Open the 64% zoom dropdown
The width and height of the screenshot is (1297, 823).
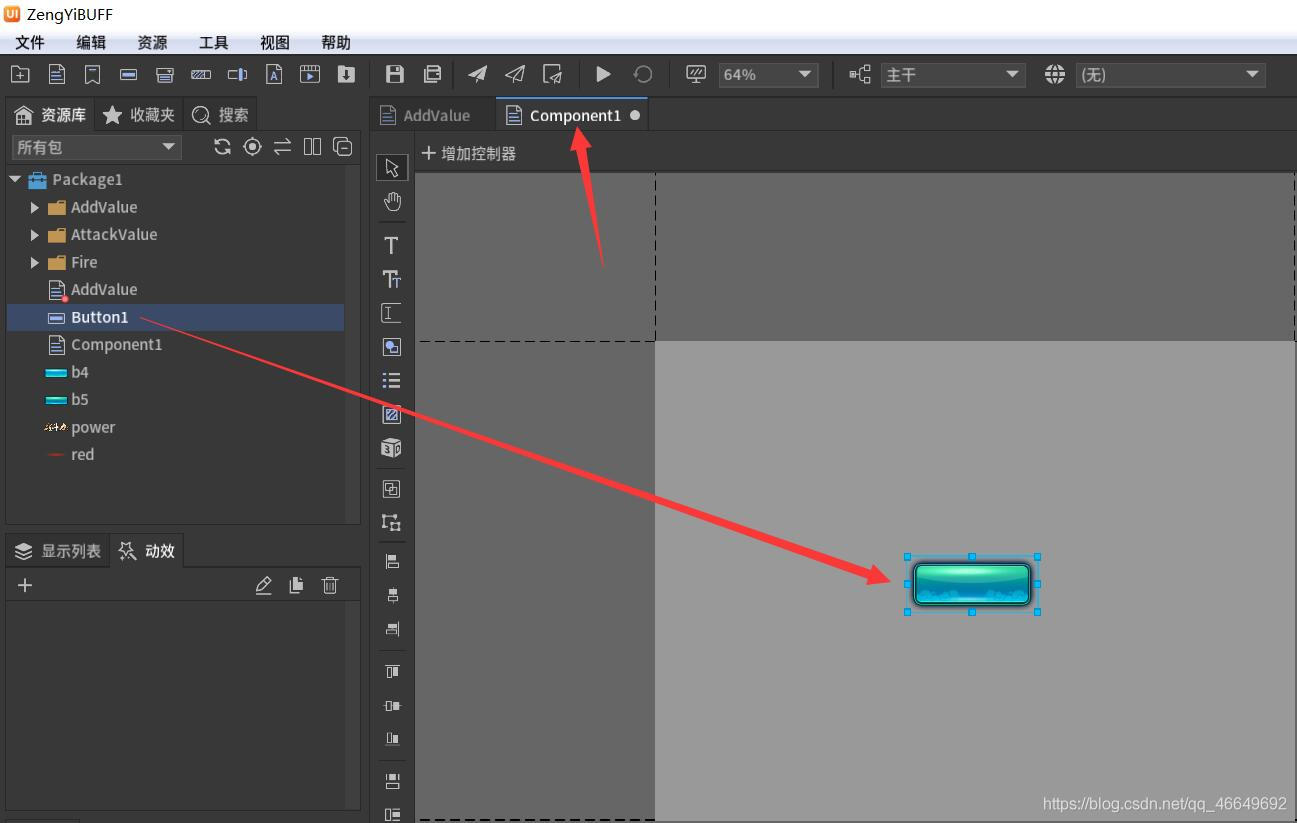tap(768, 75)
